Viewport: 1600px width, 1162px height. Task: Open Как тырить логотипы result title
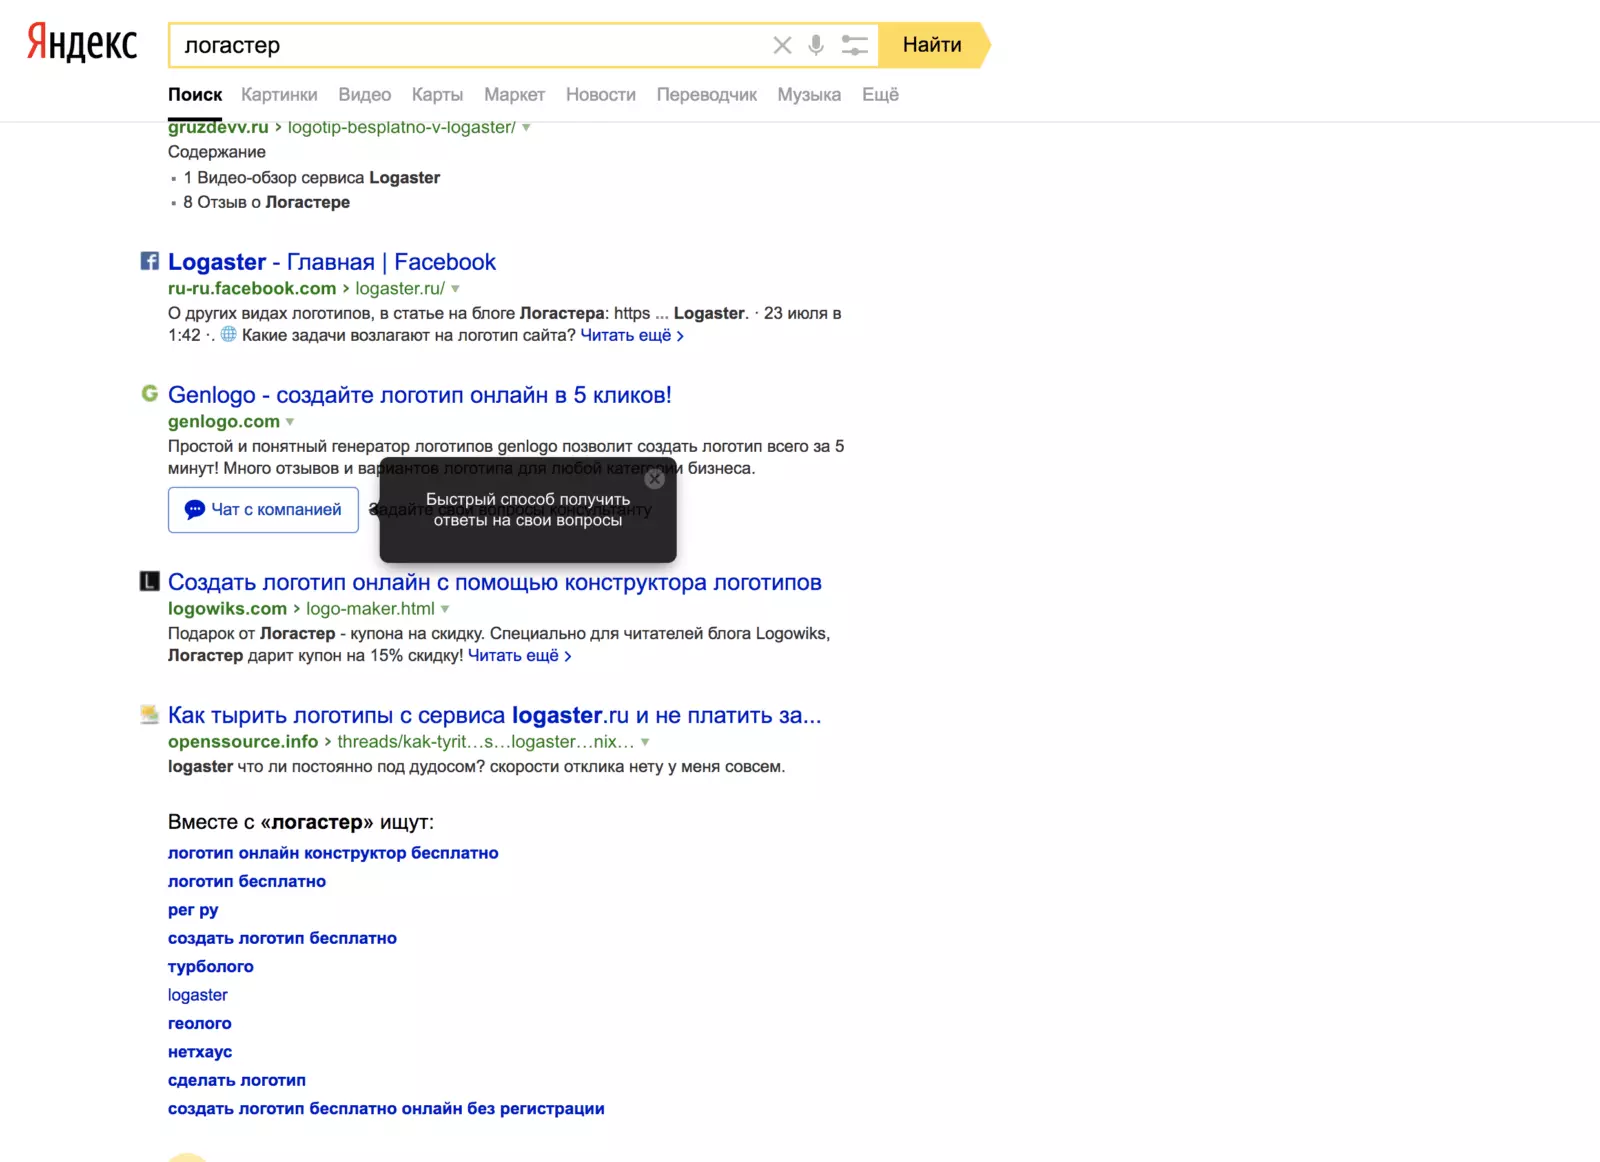[x=495, y=715]
